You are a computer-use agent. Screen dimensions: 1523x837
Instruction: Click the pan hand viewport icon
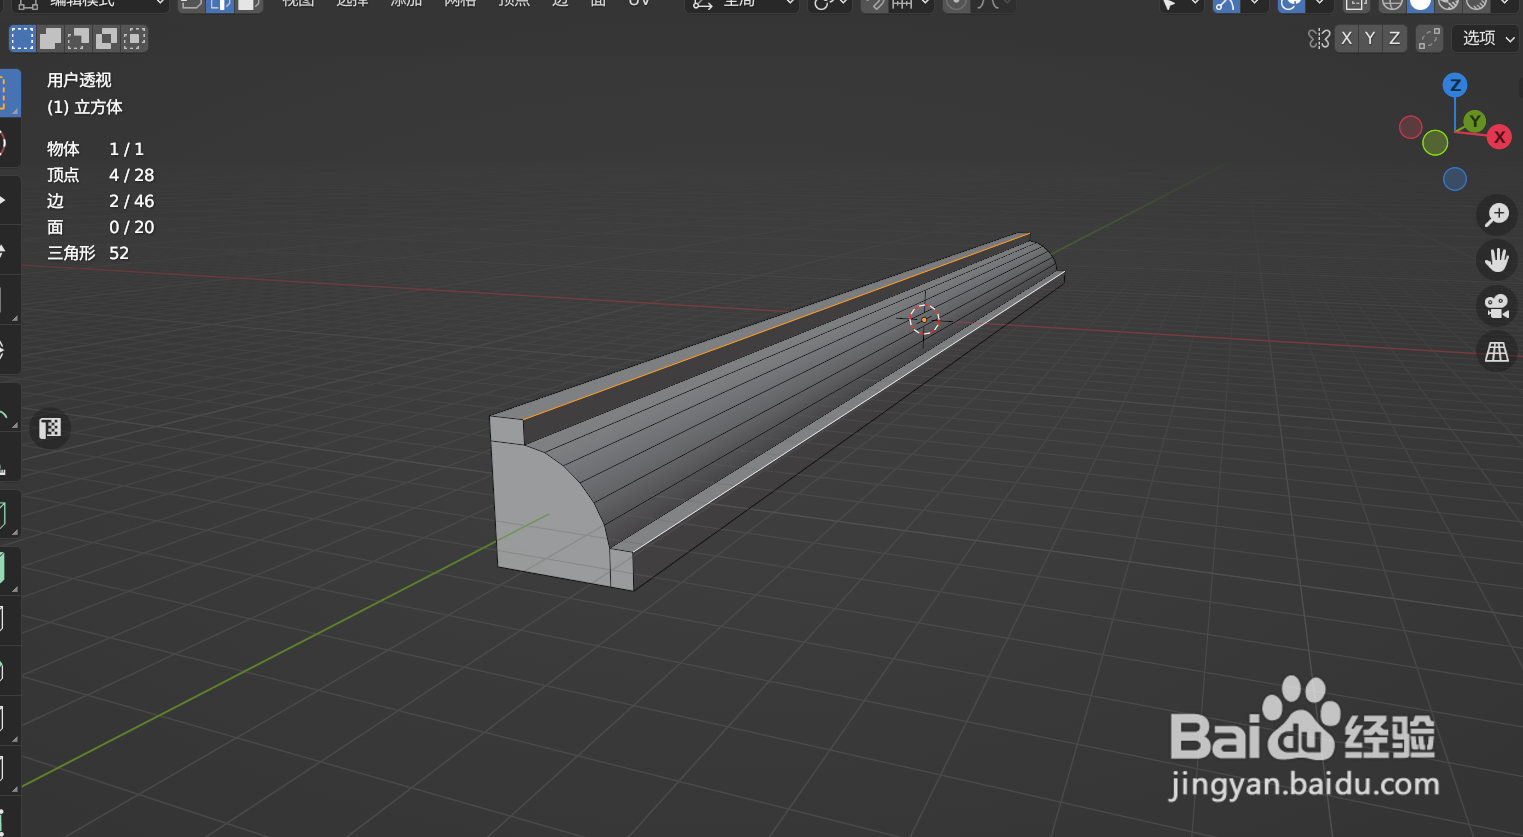pyautogui.click(x=1497, y=260)
